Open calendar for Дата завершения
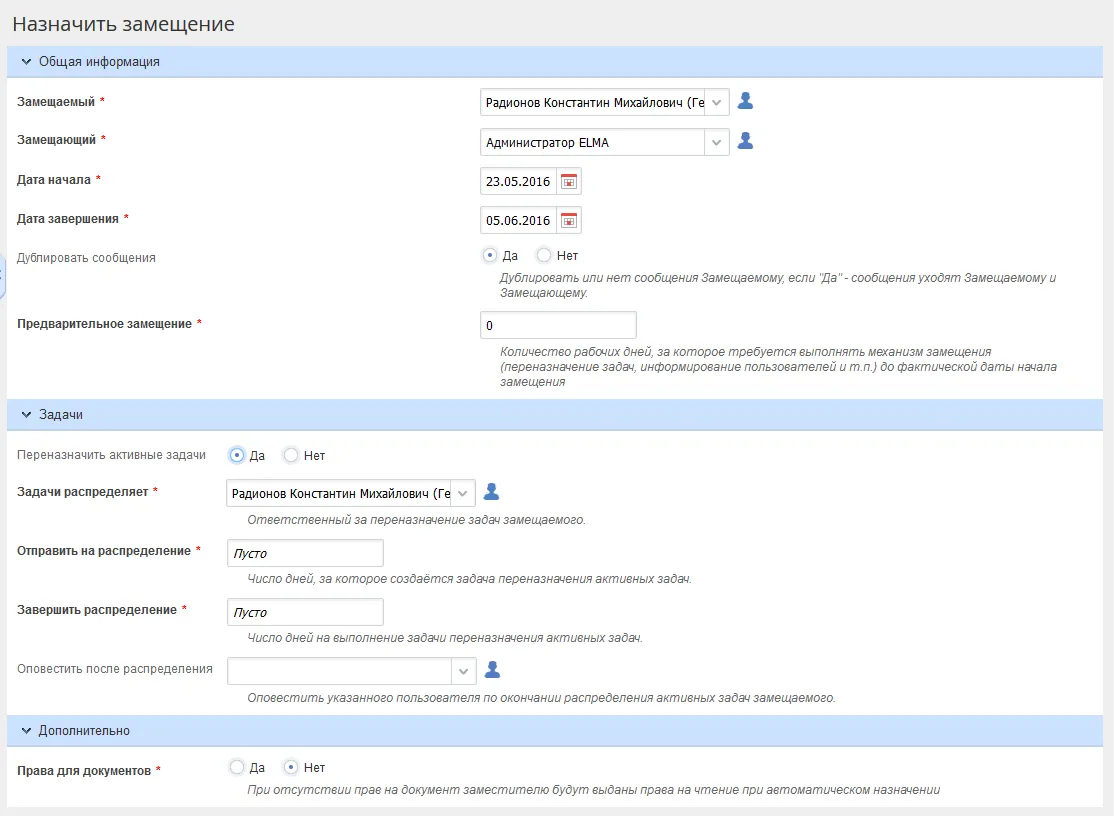 (569, 220)
